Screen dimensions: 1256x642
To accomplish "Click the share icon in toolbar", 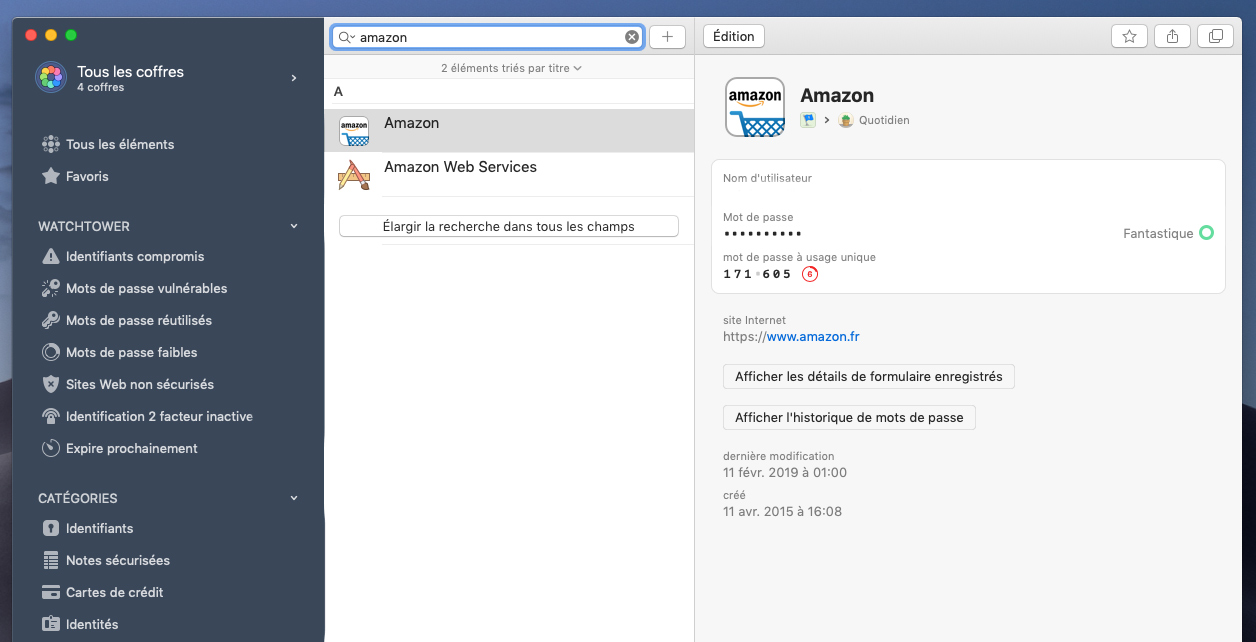I will point(1172,36).
